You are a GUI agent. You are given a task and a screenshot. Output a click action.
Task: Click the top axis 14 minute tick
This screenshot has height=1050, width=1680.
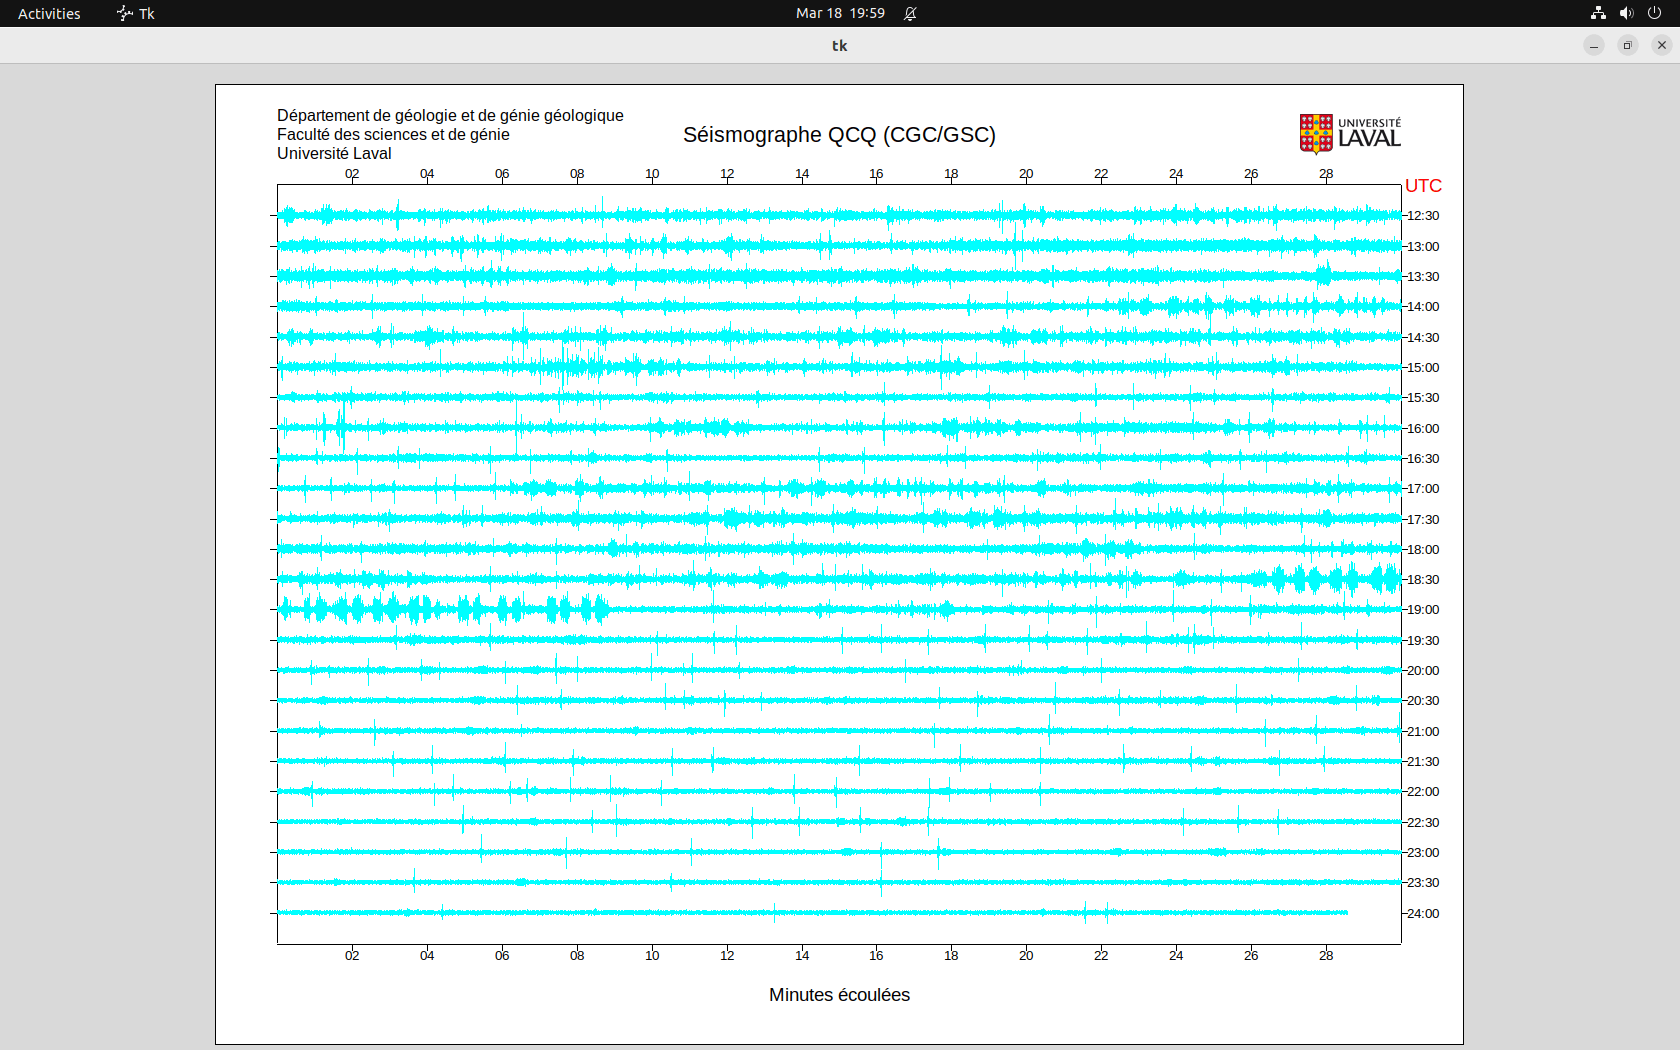802,174
